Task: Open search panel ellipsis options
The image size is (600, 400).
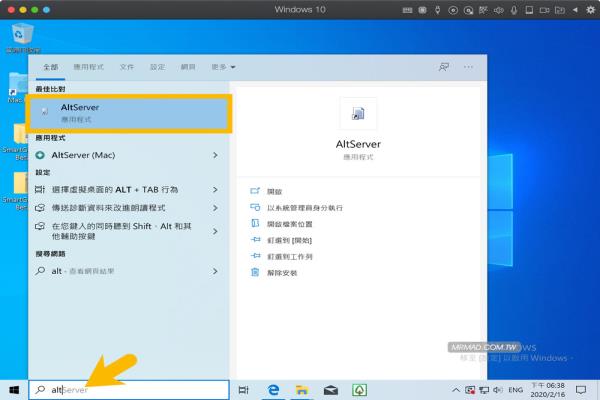Action: [x=468, y=67]
